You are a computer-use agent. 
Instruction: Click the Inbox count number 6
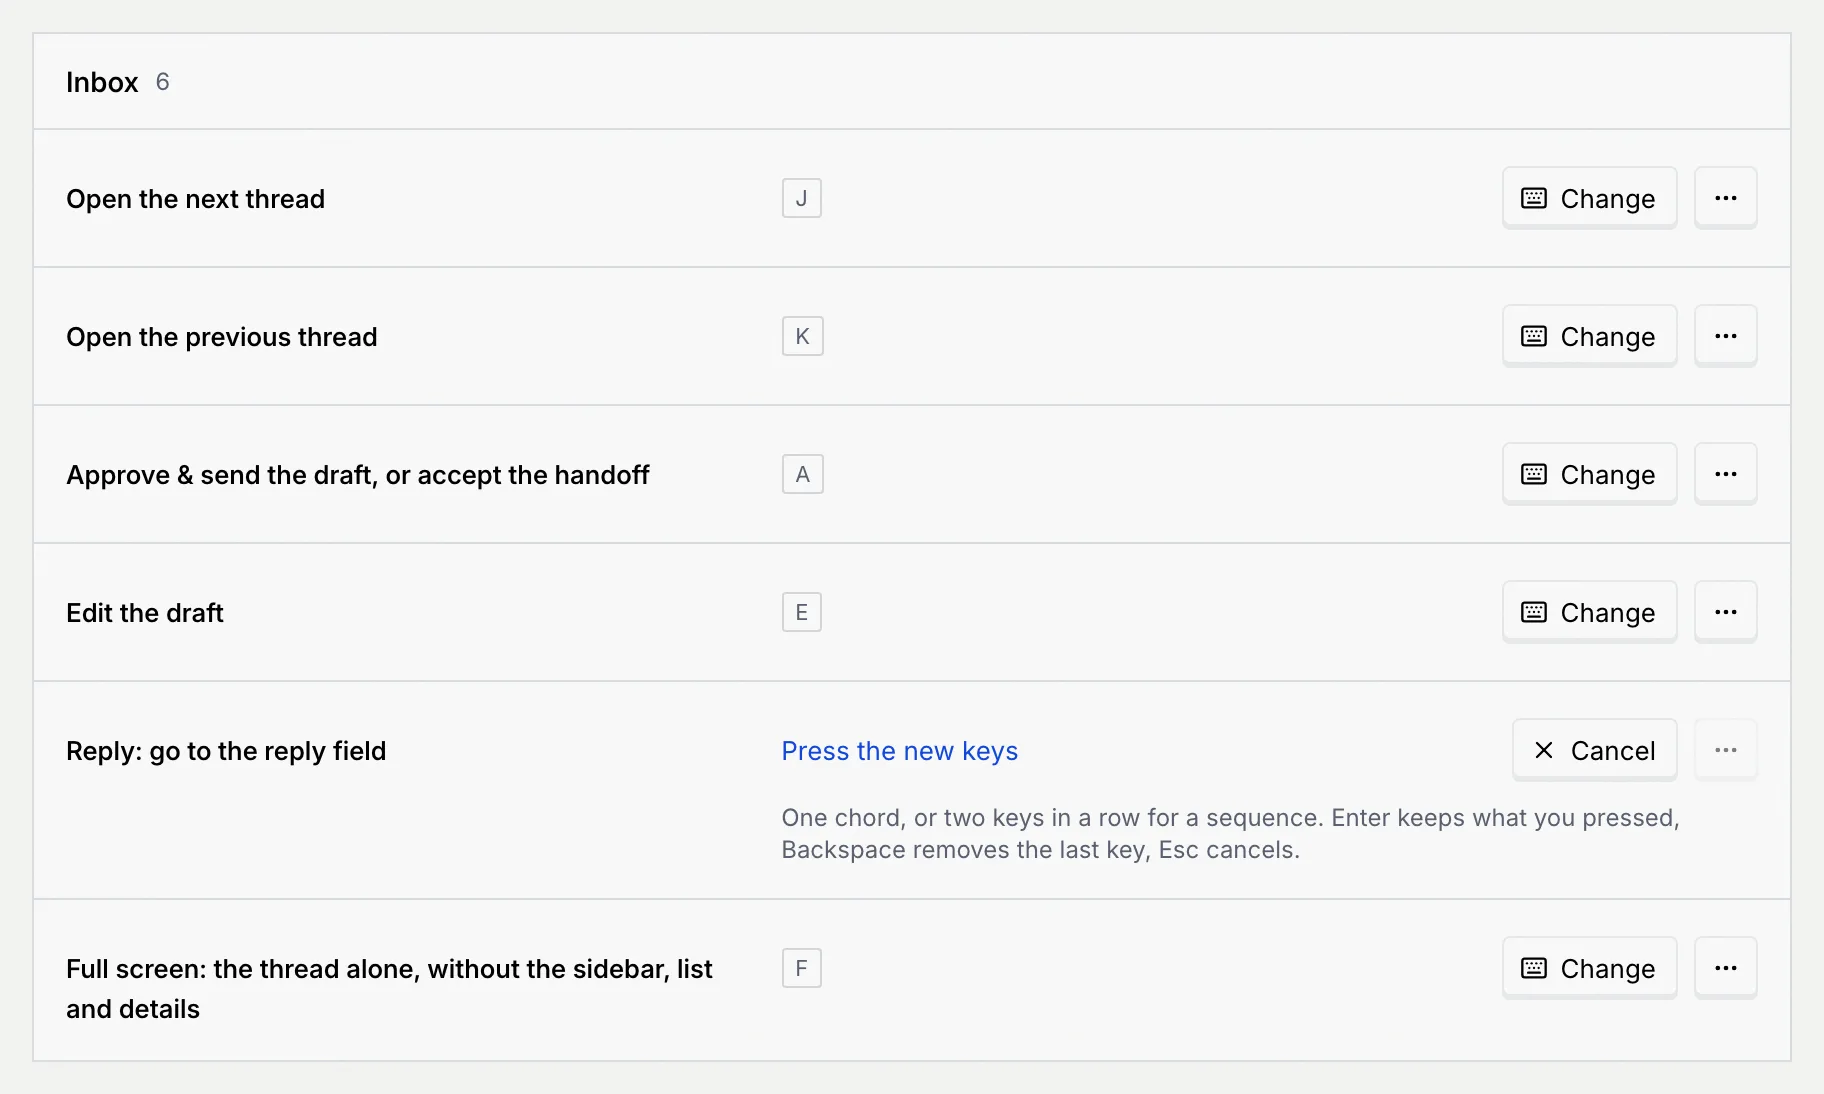click(x=162, y=82)
